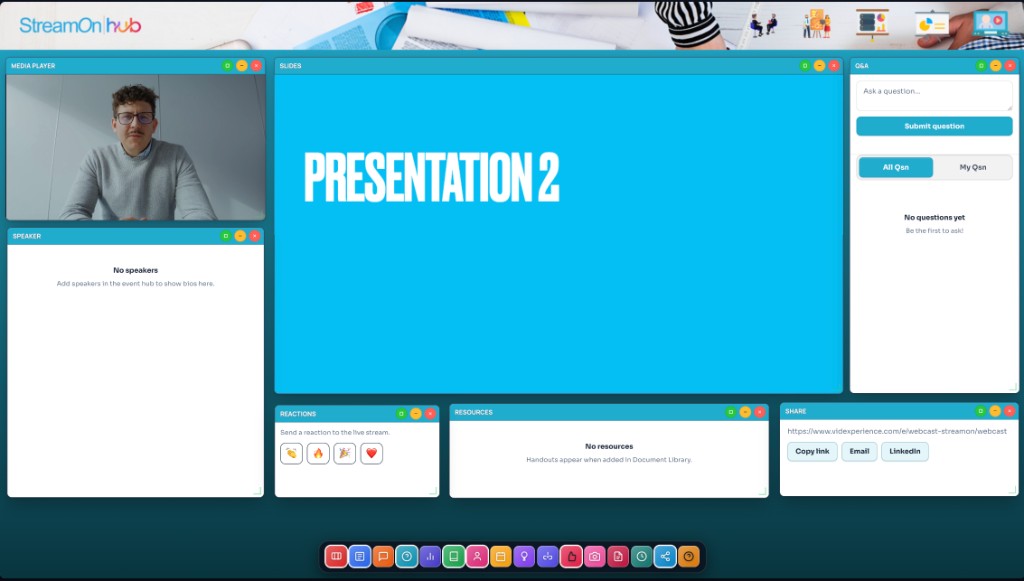Click the "No questions yet" message
Screen dimensions: 1024x581
(934, 217)
